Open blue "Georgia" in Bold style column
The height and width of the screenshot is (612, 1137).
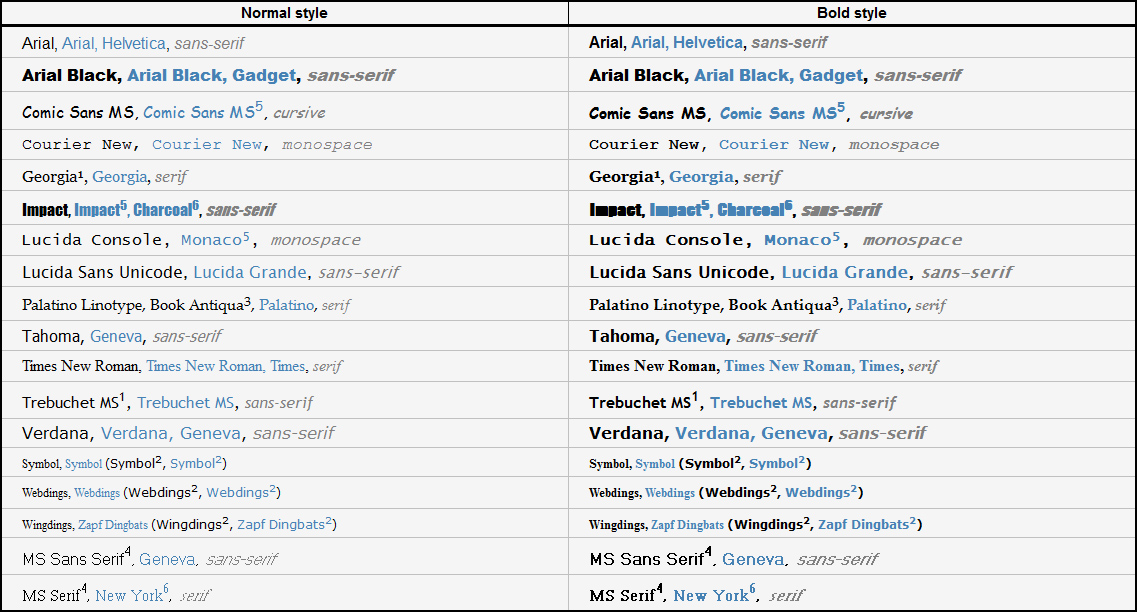[x=701, y=177]
